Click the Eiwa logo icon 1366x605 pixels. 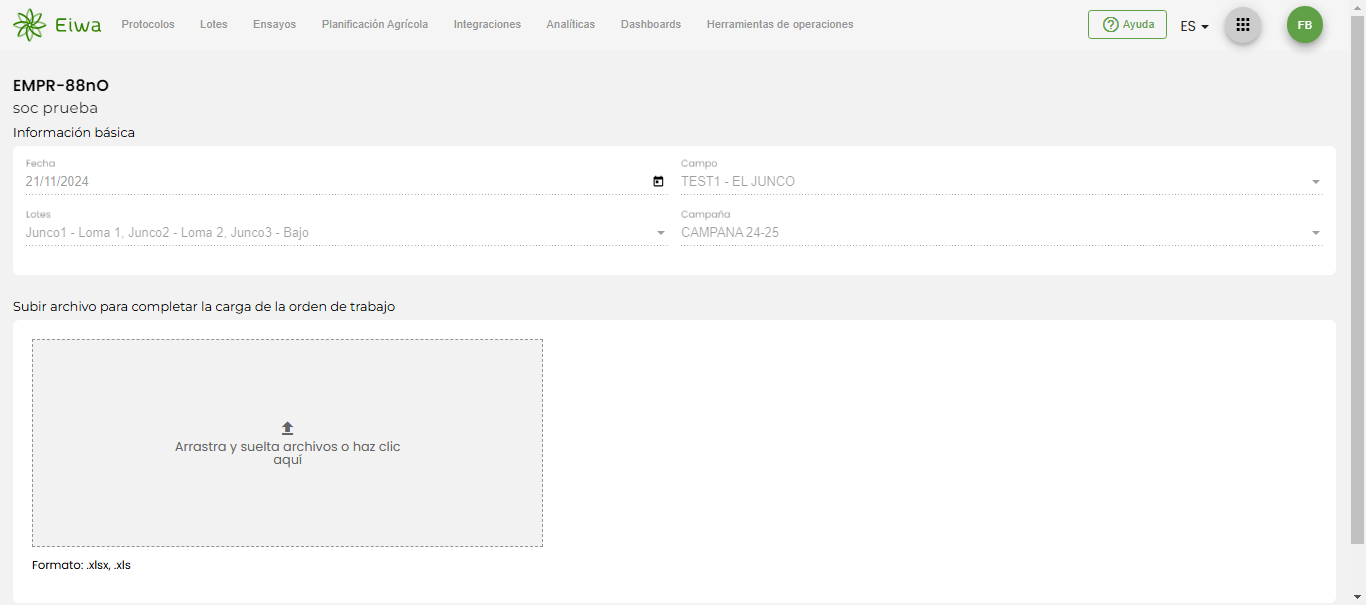29,25
